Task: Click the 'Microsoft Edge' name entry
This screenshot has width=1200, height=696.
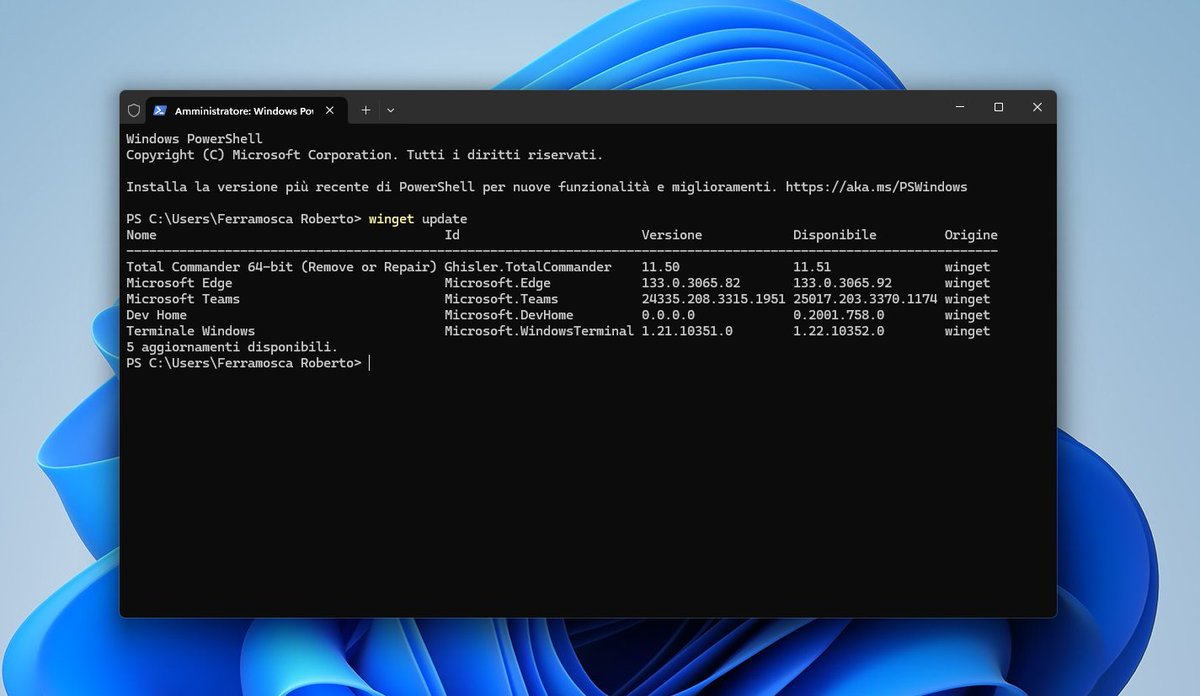Action: coord(179,283)
